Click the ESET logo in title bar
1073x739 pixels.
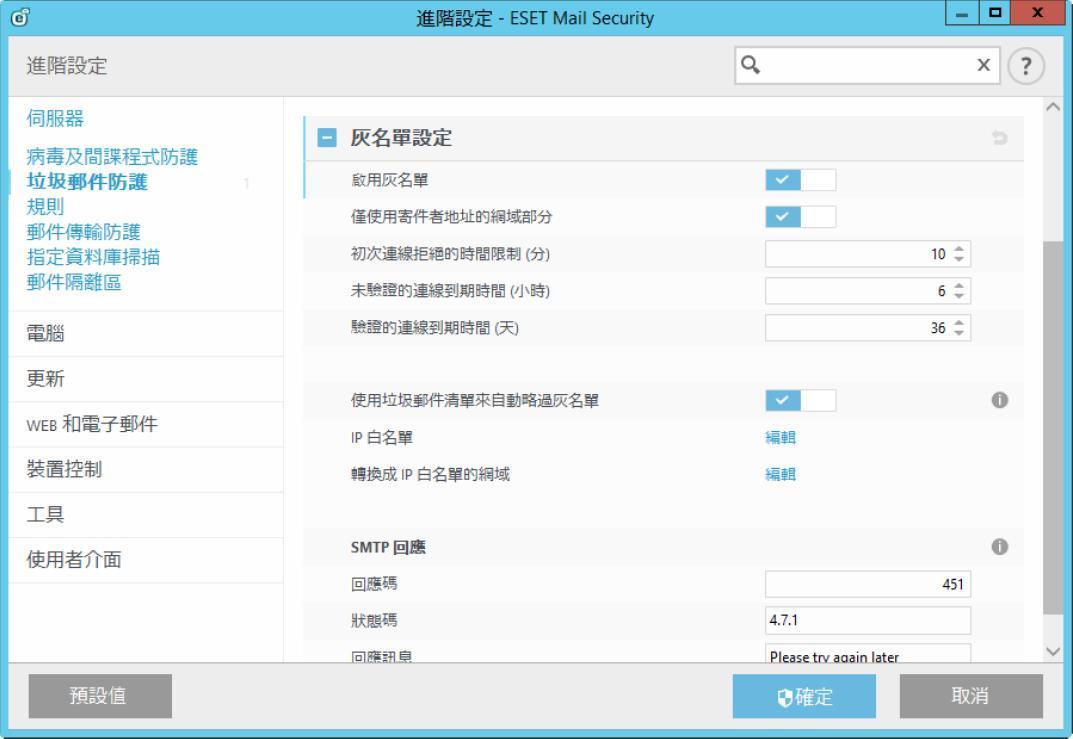pos(21,17)
